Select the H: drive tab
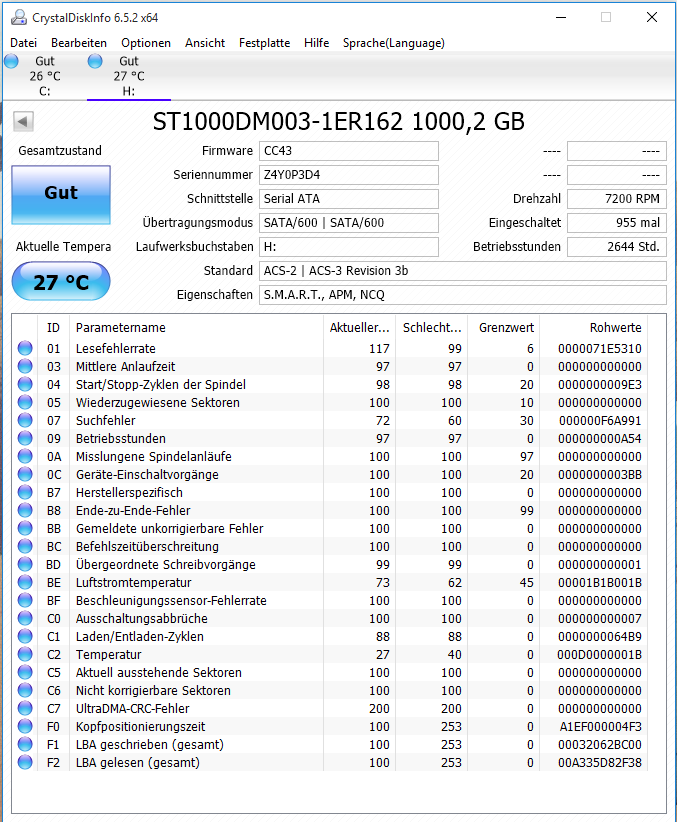The width and height of the screenshot is (677, 822). 128,76
